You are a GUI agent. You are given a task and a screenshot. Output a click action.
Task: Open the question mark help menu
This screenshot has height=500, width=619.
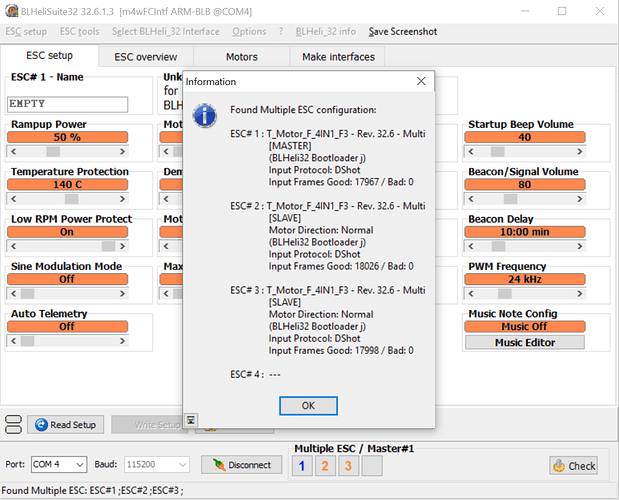(x=281, y=32)
